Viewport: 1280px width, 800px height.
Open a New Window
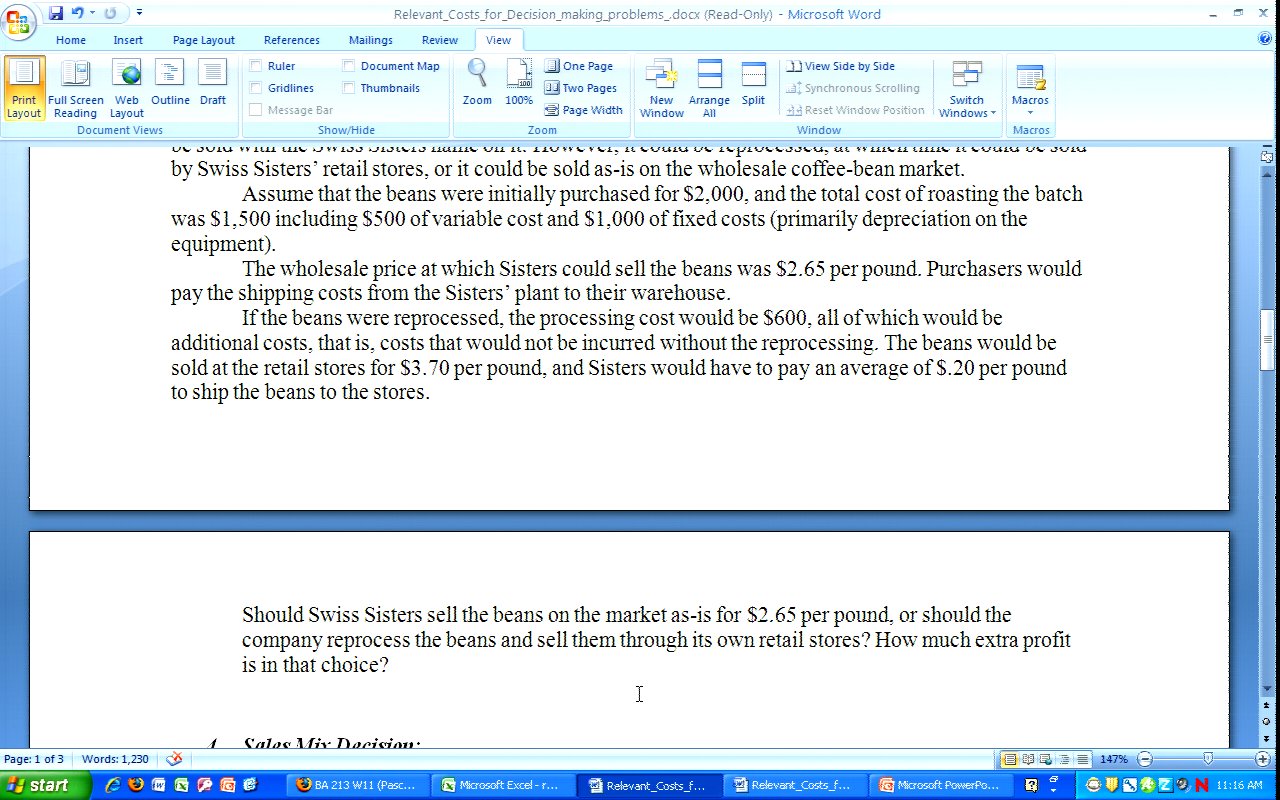[661, 88]
